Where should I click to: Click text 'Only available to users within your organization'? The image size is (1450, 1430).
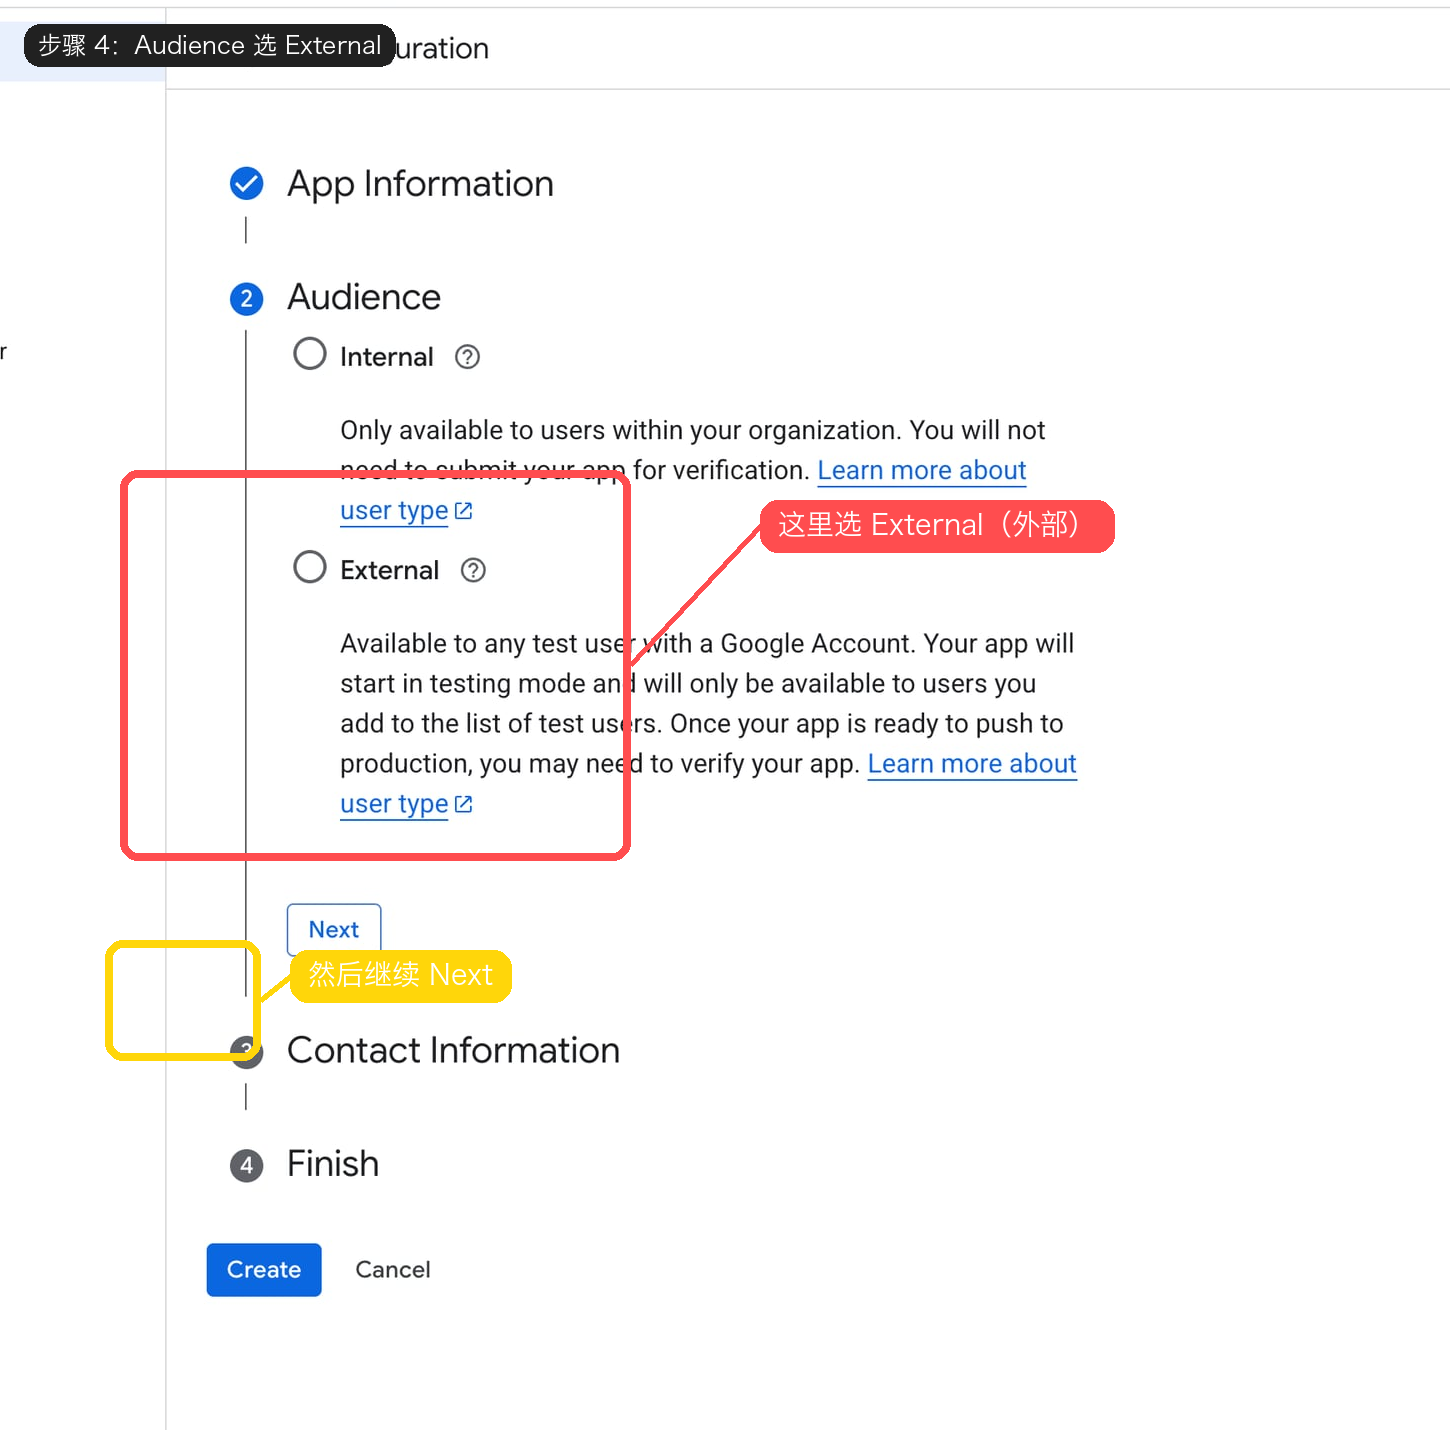(620, 430)
